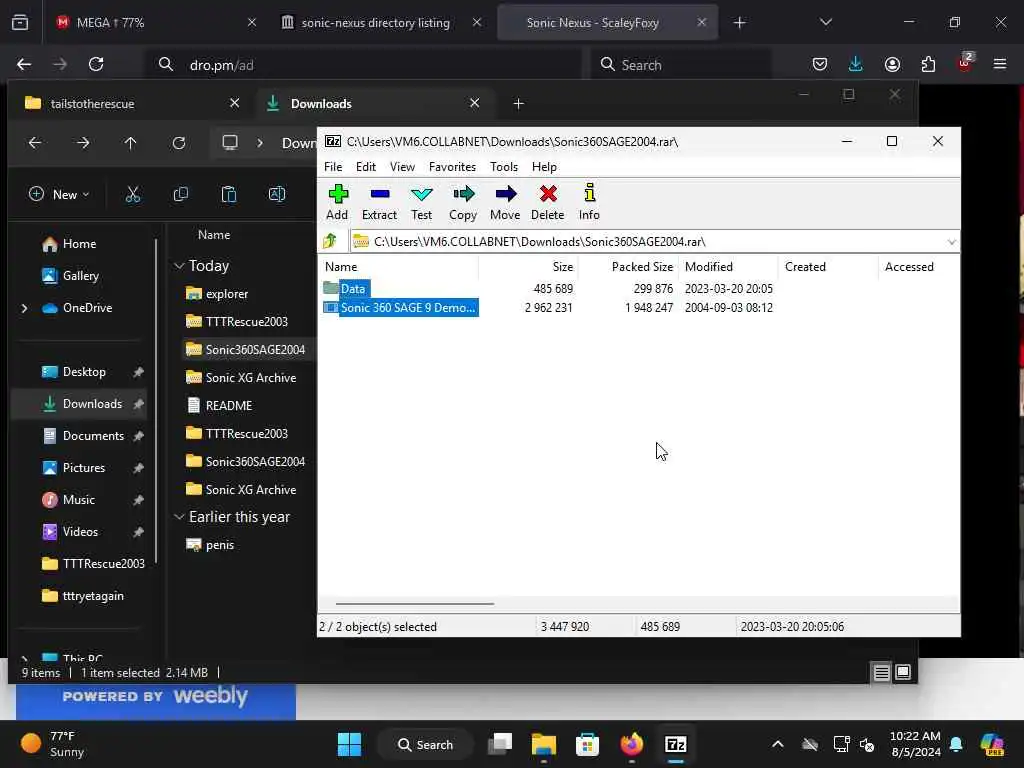Open Firefox extensions menu

point(928,65)
